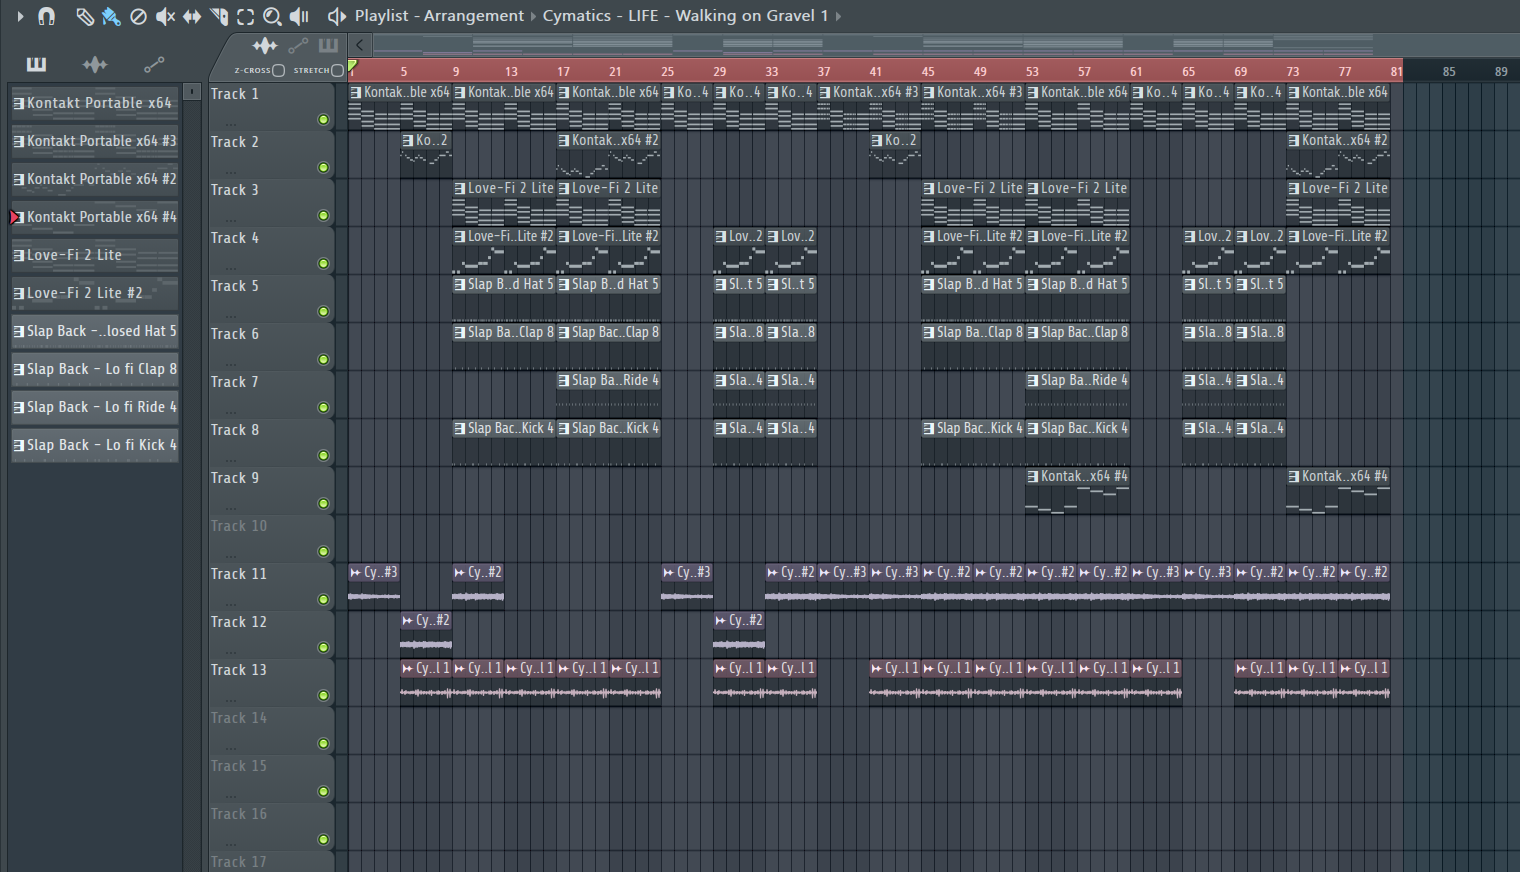Select the Delete tool
The height and width of the screenshot is (872, 1520).
click(x=139, y=16)
